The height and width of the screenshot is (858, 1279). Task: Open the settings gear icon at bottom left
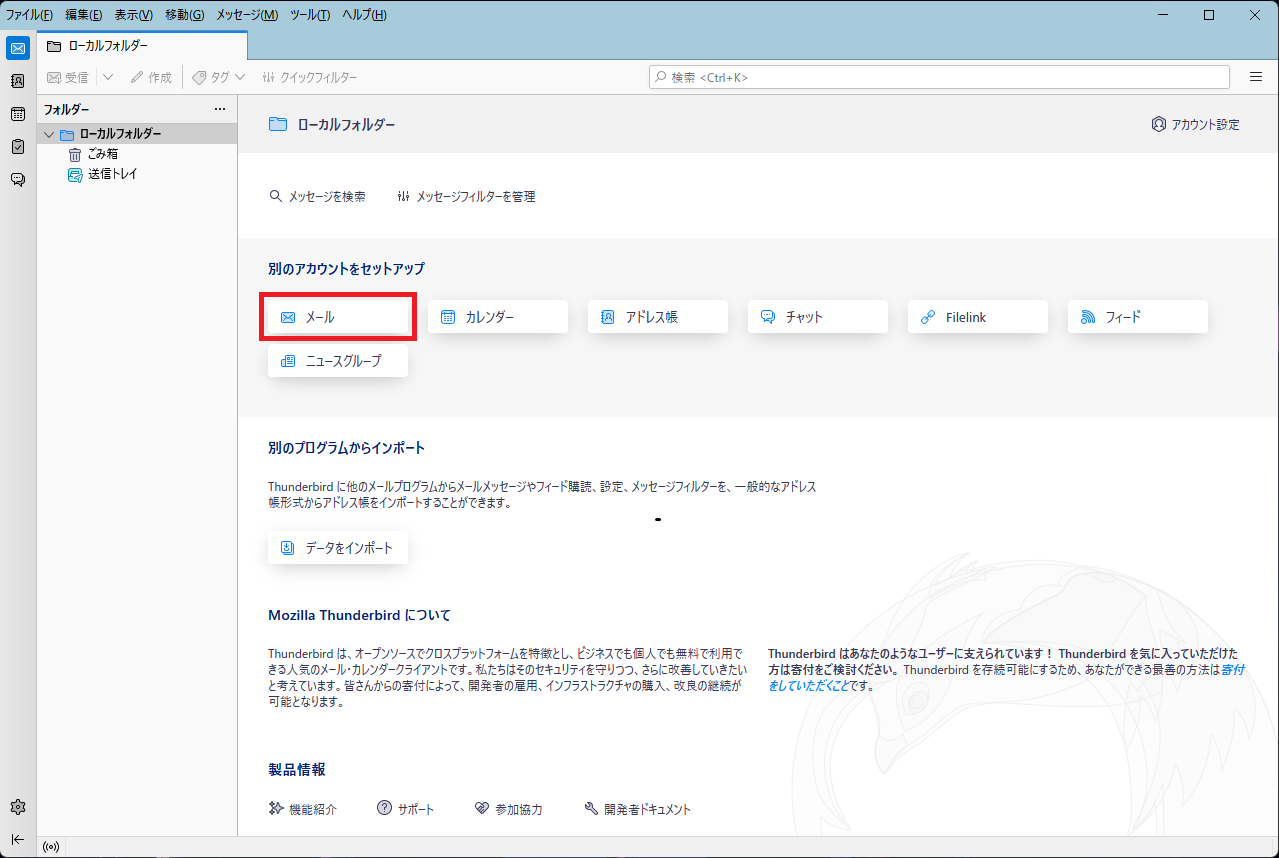(17, 807)
